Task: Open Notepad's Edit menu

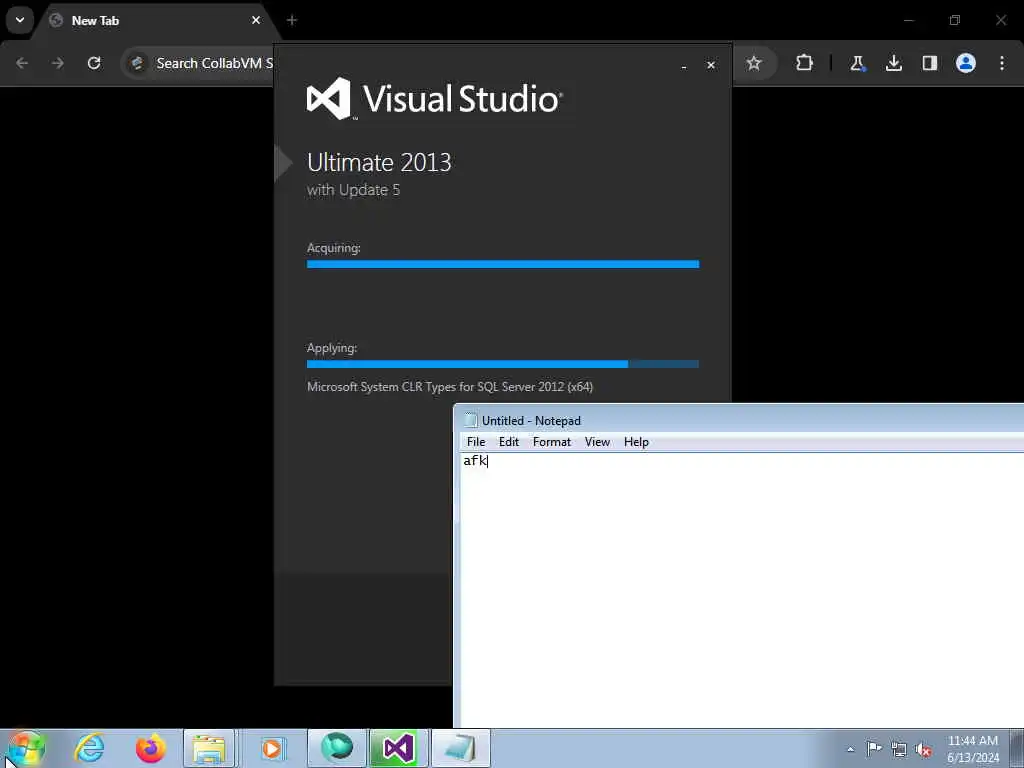Action: (509, 442)
